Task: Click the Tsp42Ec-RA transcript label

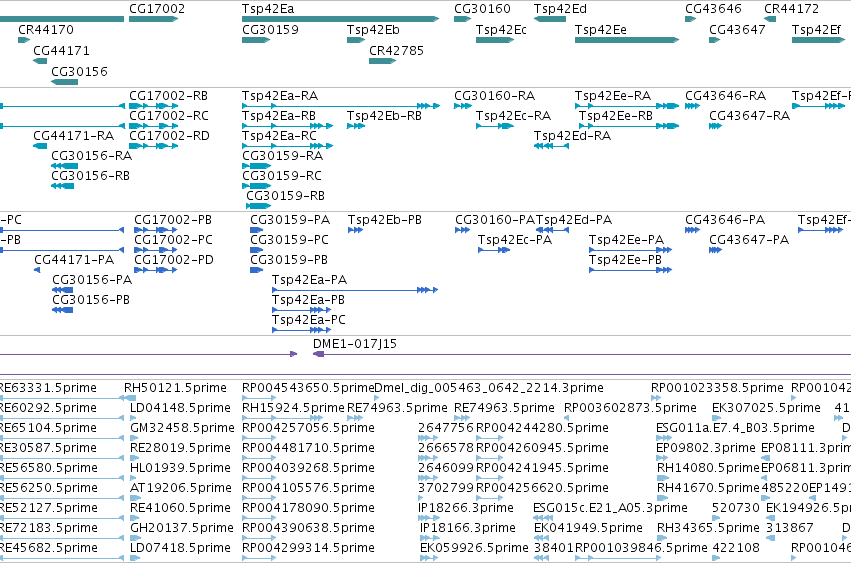Action: coord(513,116)
